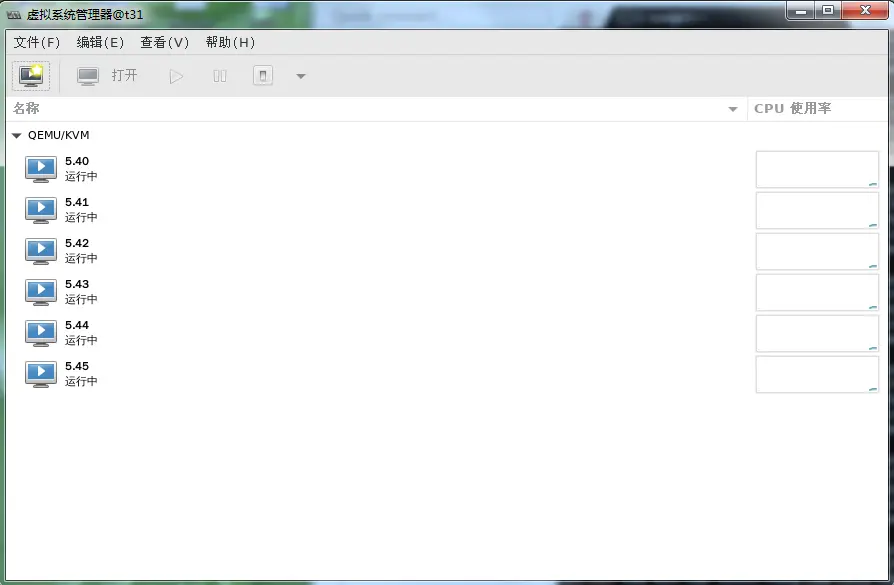Click the 运行中 status under 5.45
This screenshot has width=894, height=585.
click(x=81, y=381)
